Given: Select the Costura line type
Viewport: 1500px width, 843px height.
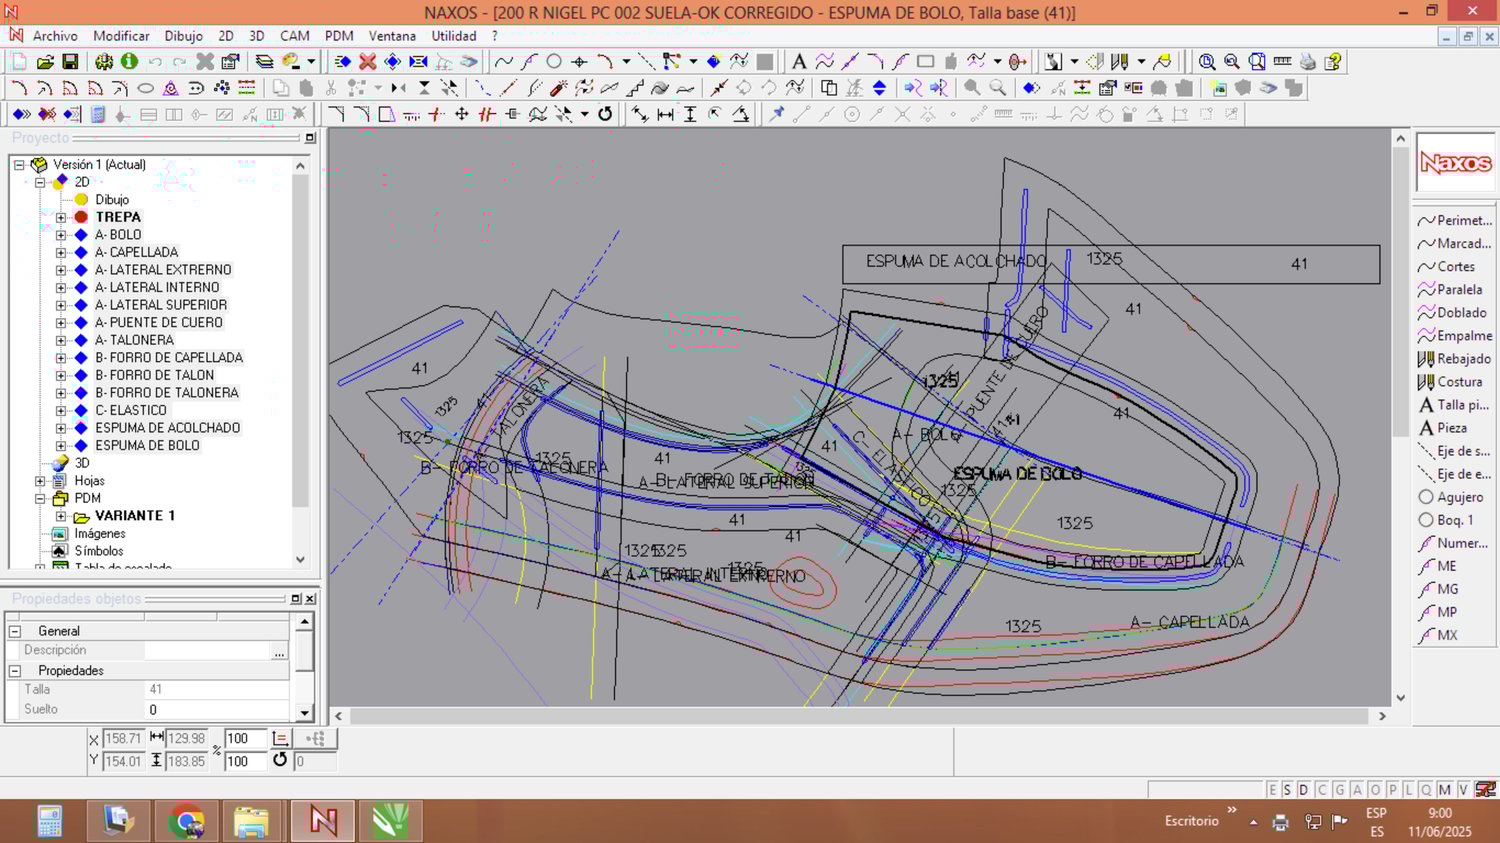Looking at the screenshot, I should click(x=1450, y=381).
